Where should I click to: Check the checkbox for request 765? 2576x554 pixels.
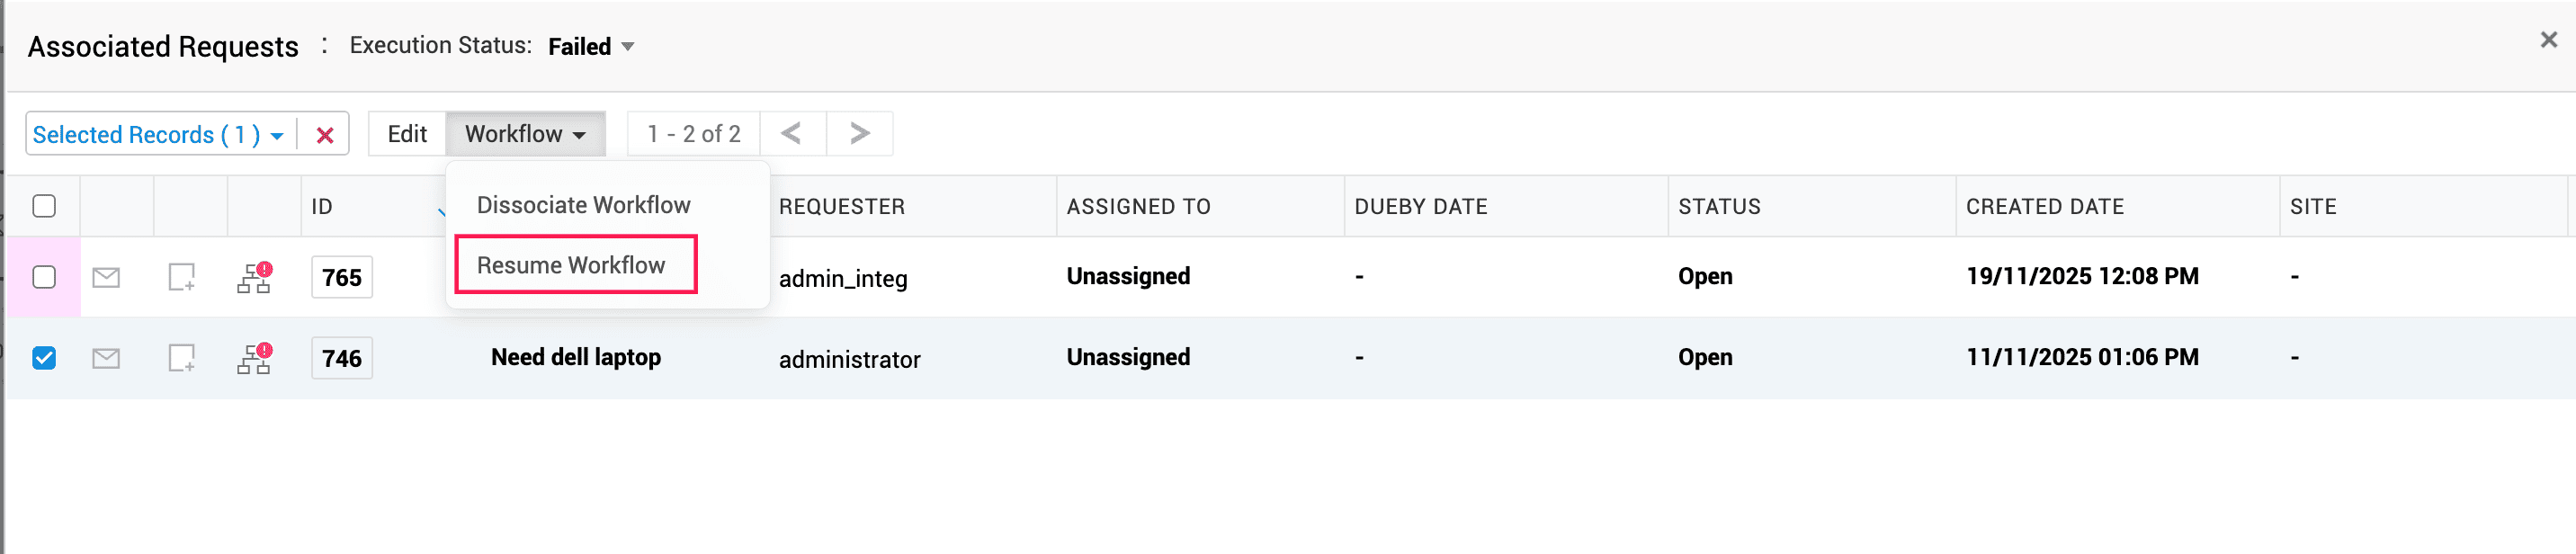pos(44,277)
